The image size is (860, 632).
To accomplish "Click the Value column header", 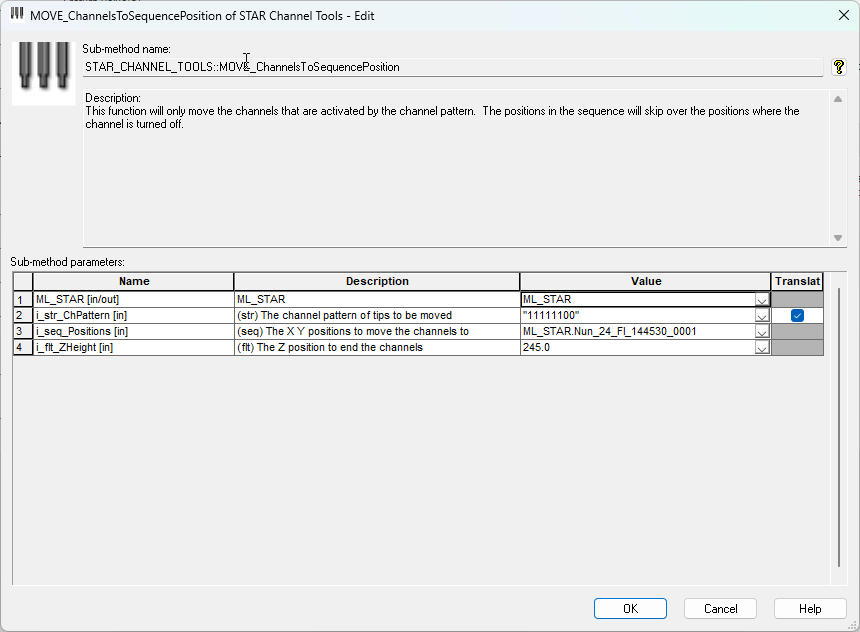I will 646,281.
